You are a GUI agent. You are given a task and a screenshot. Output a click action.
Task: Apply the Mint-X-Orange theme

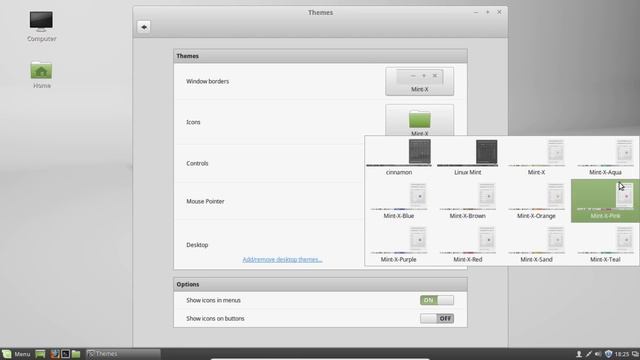coord(536,201)
